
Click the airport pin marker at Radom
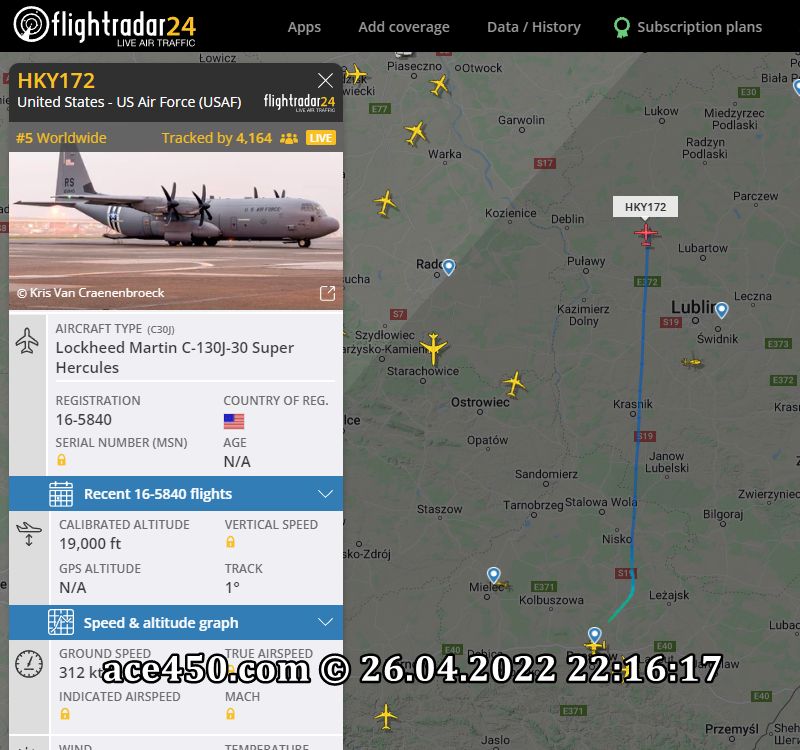[448, 267]
